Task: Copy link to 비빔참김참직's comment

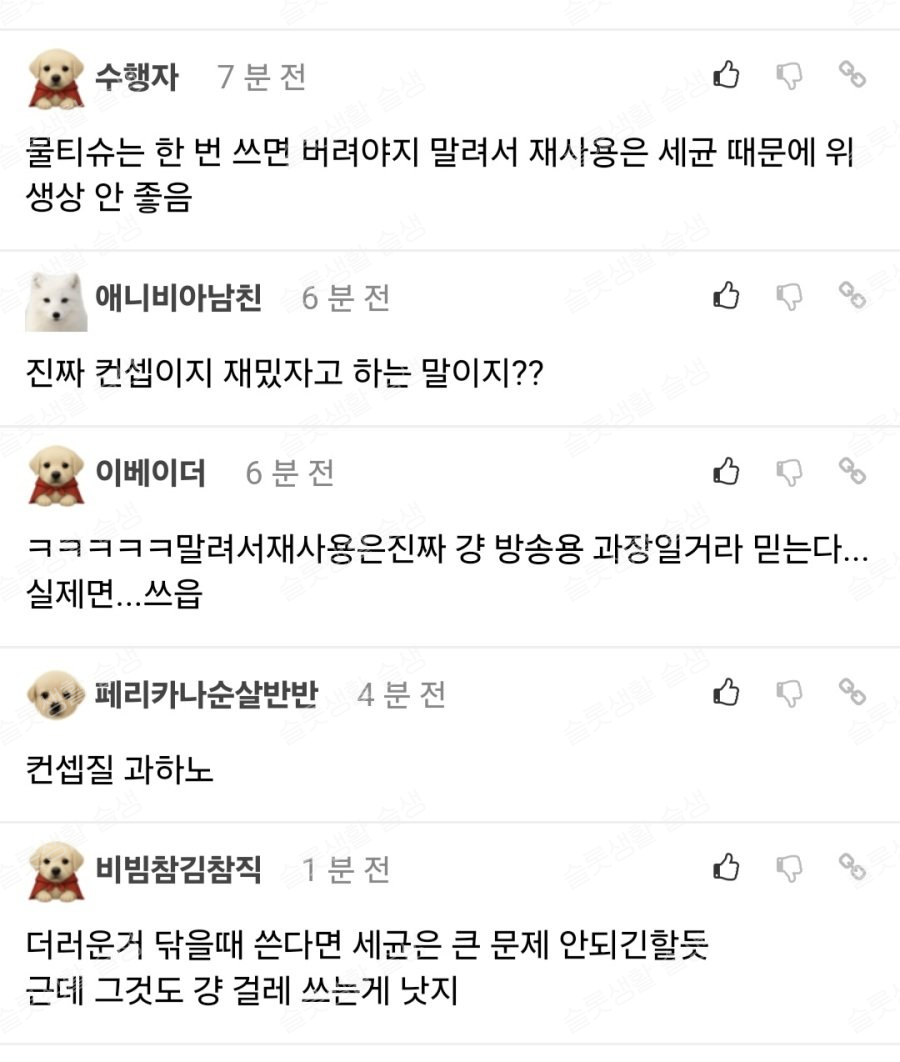Action: tap(852, 867)
